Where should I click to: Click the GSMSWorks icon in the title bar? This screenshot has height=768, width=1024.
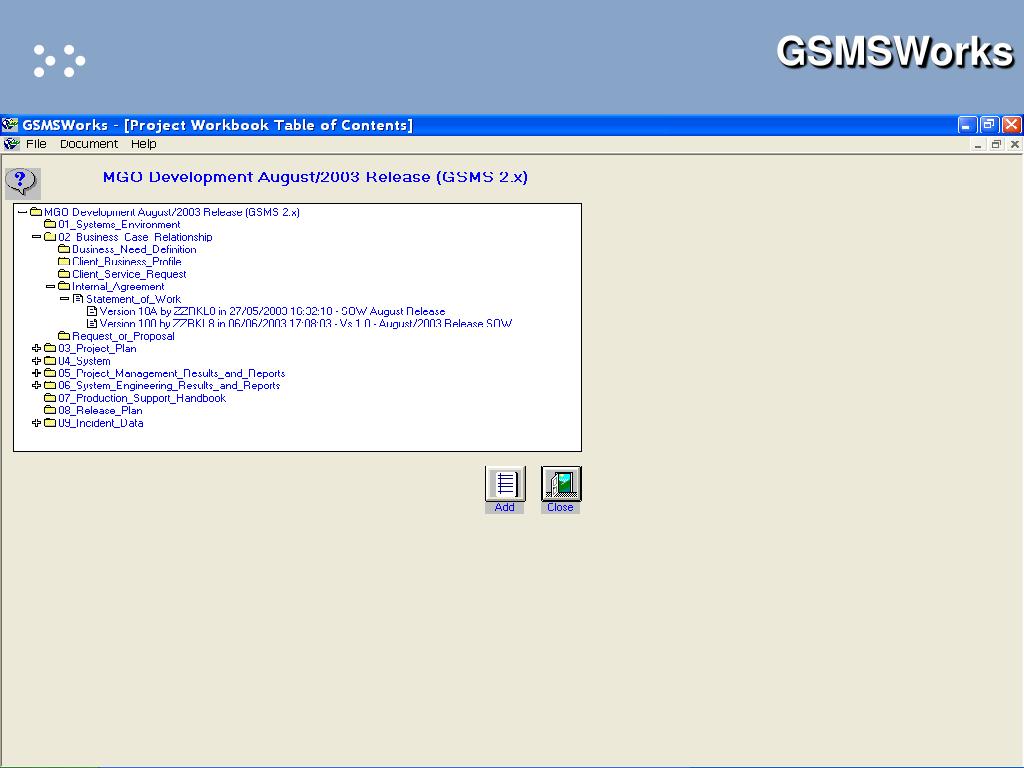[x=10, y=124]
